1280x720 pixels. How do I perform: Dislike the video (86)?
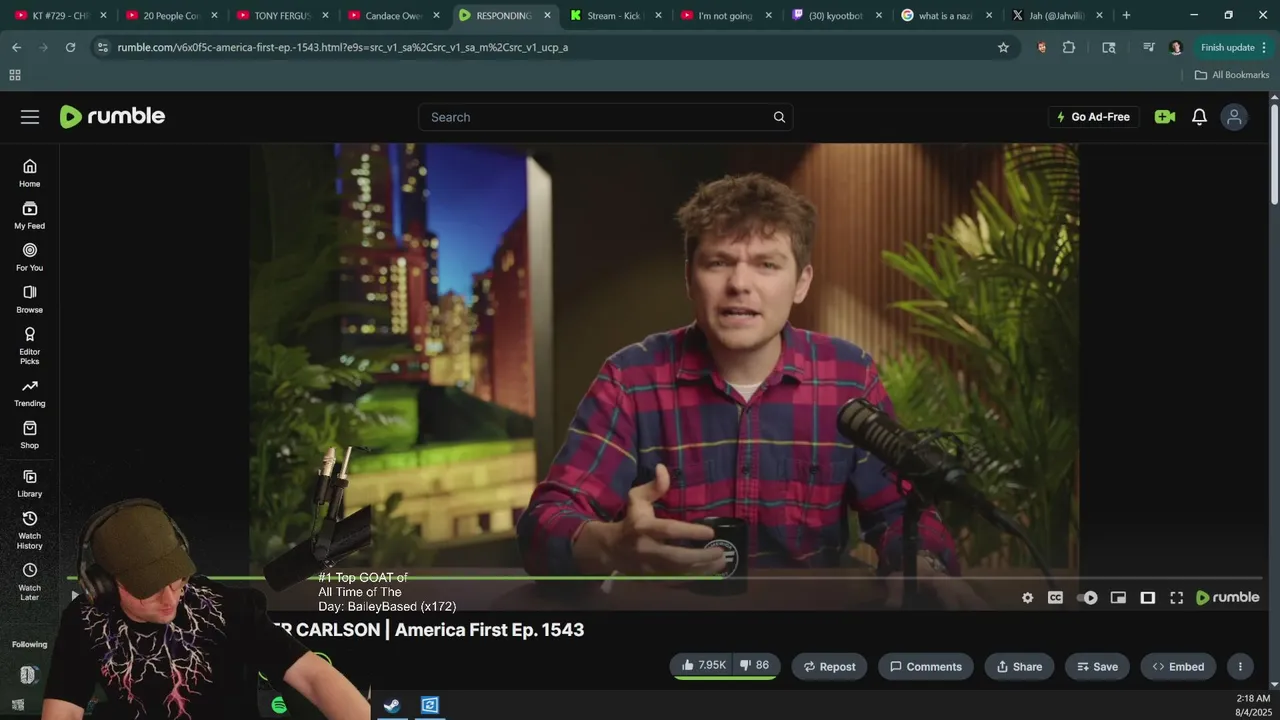[x=755, y=666]
